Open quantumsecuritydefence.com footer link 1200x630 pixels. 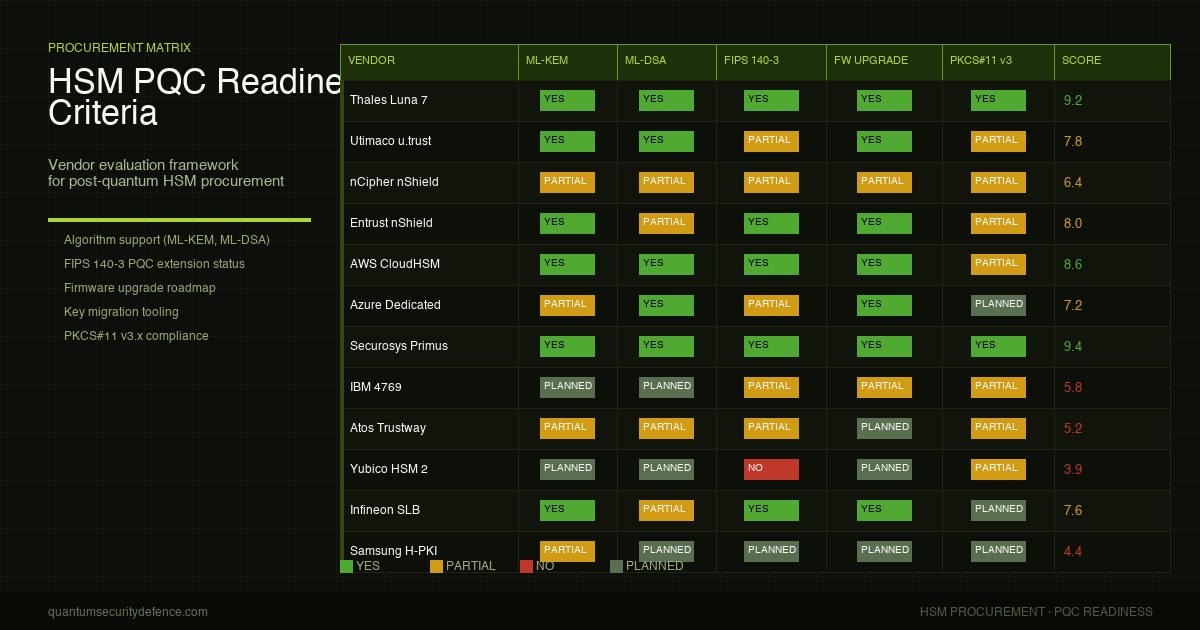click(x=128, y=612)
